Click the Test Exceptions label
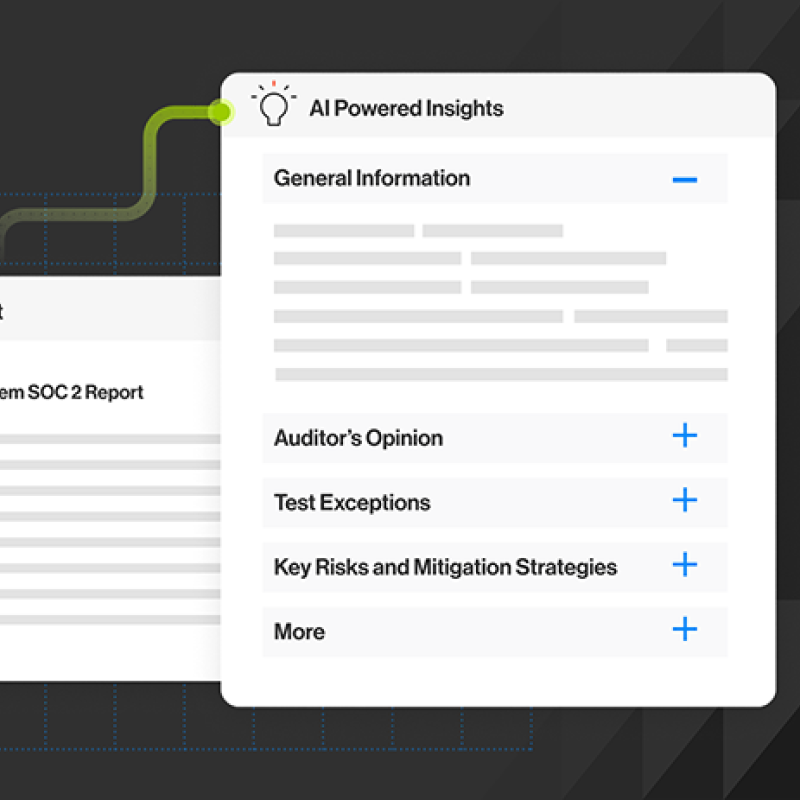Screen dimensions: 800x800 coord(352,503)
